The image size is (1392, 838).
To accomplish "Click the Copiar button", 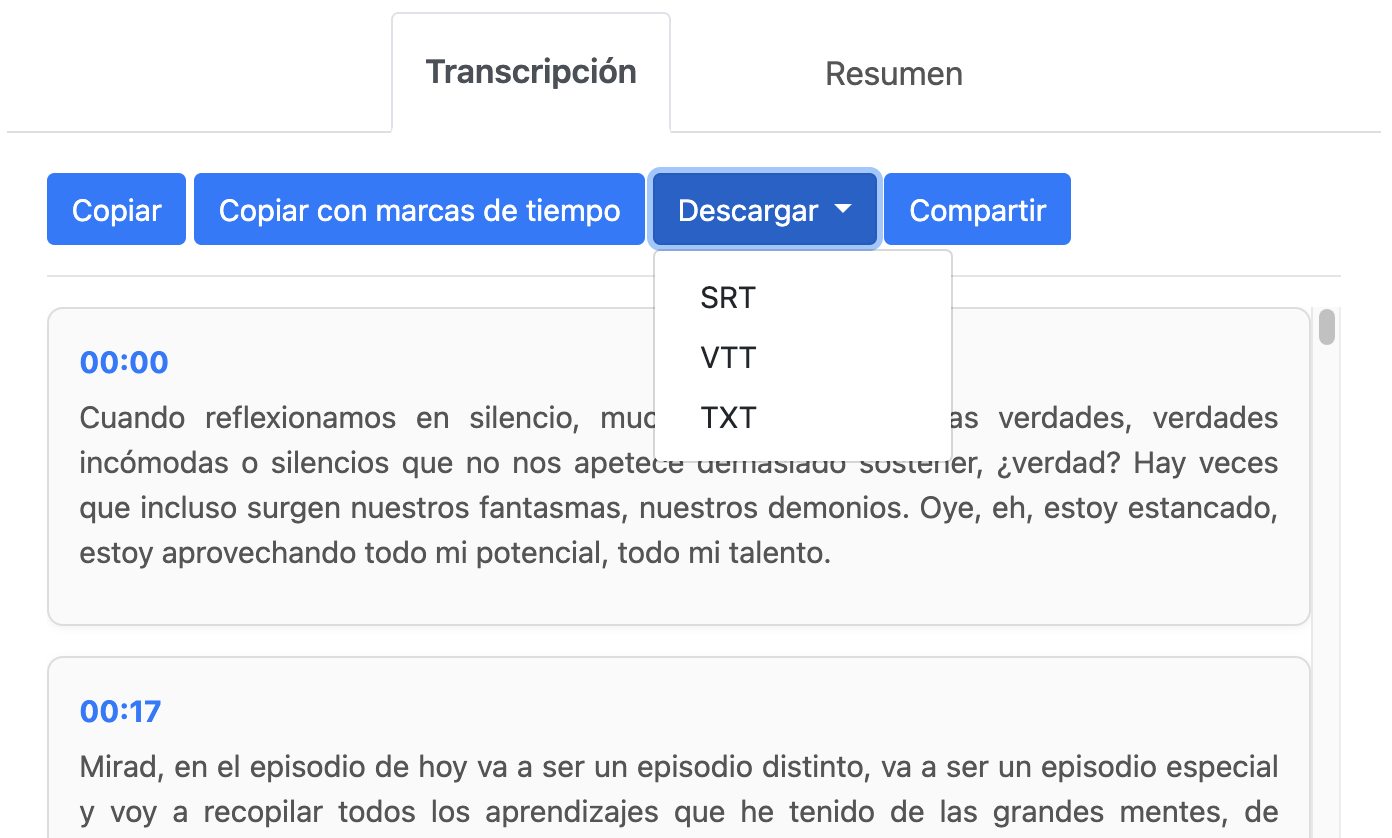I will pyautogui.click(x=116, y=209).
